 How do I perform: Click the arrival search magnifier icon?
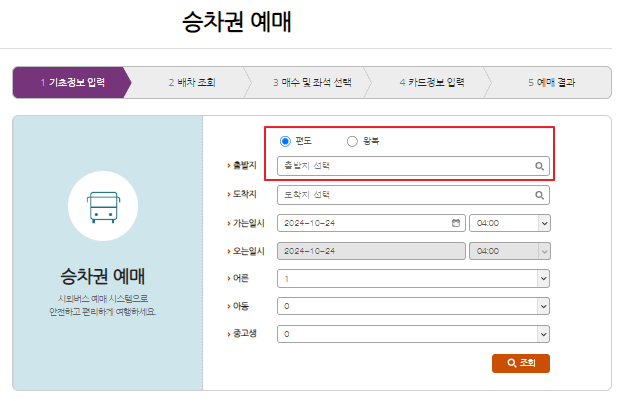[539, 195]
